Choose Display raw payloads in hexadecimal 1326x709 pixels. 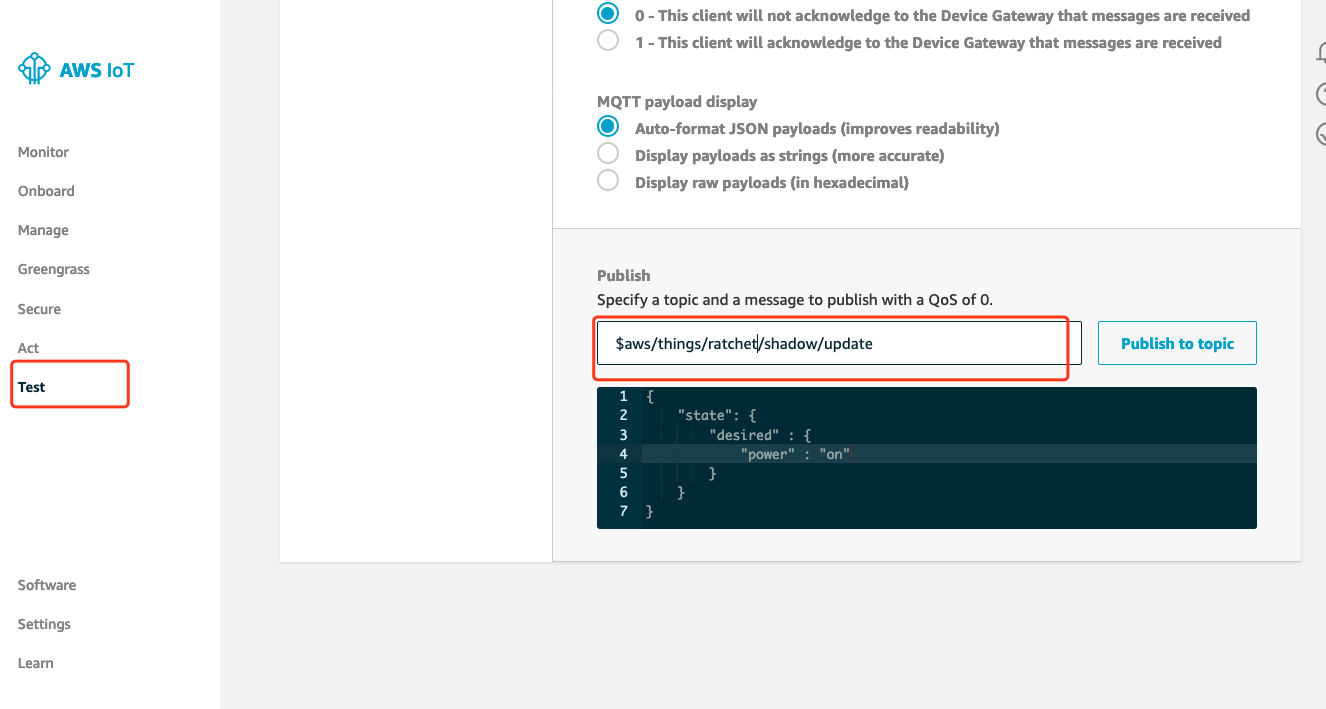click(608, 182)
